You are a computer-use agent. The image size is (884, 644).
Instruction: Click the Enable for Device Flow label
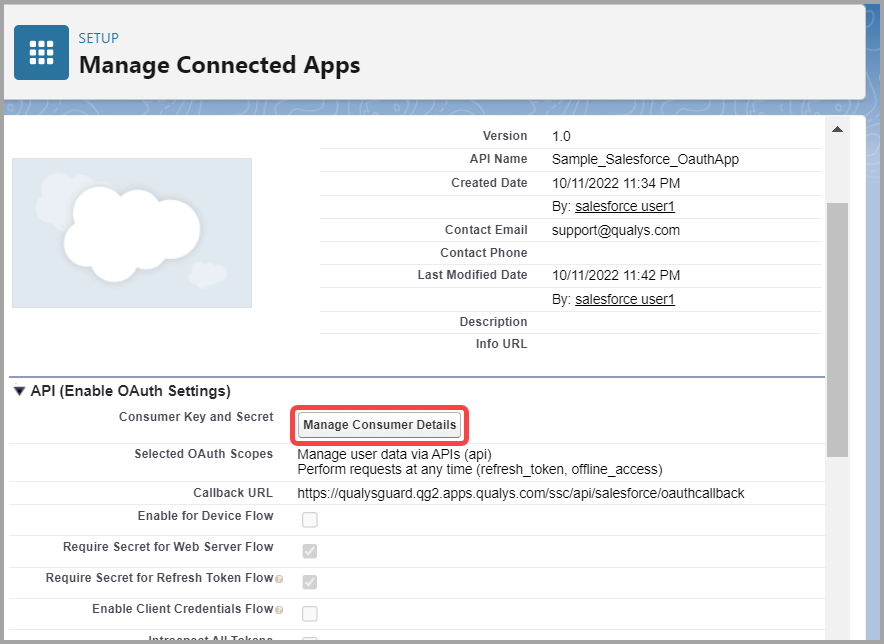(205, 516)
